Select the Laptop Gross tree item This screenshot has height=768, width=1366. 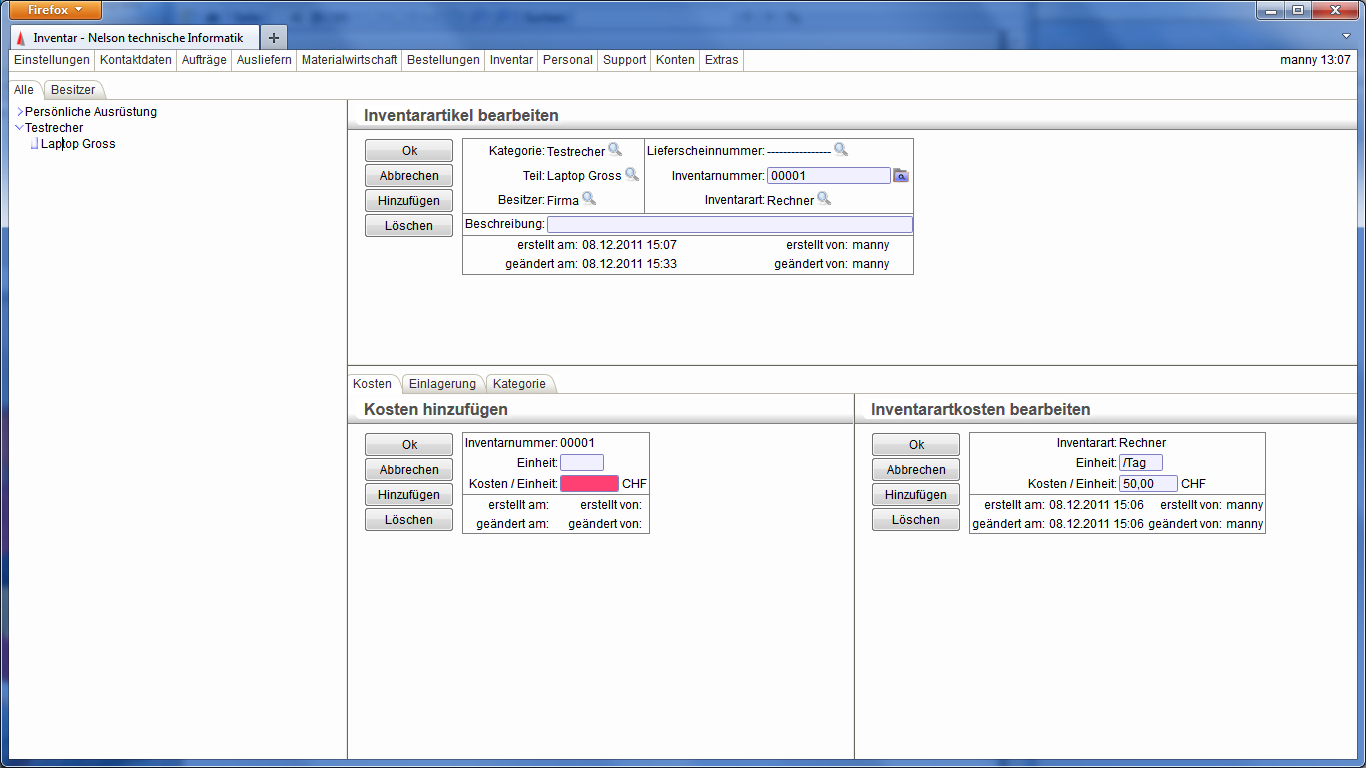click(x=78, y=144)
